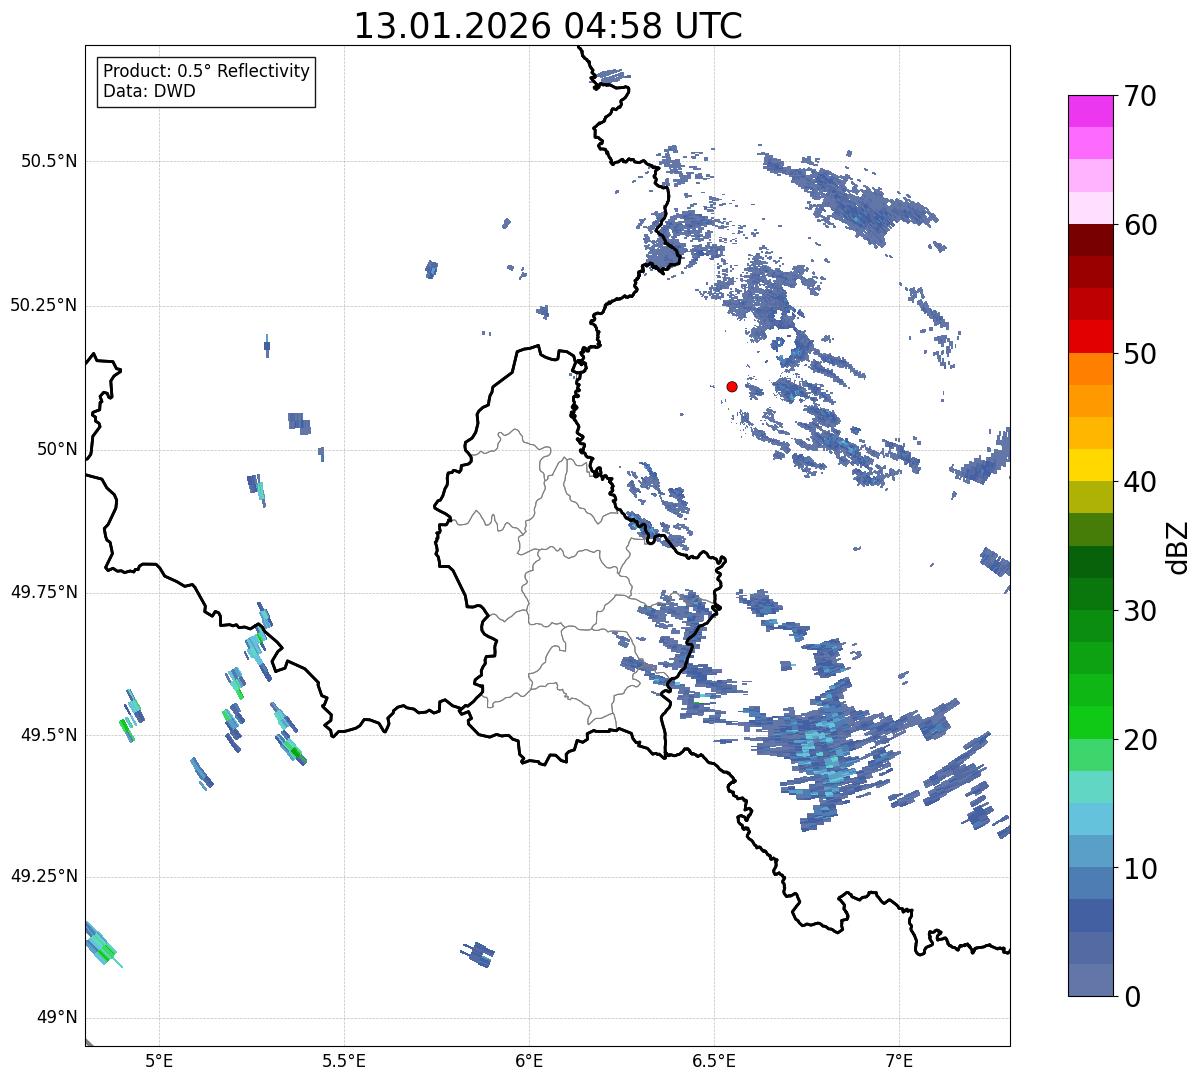Click the 50°N latitude label
Screen dimensions: 1202x1081
[56, 449]
